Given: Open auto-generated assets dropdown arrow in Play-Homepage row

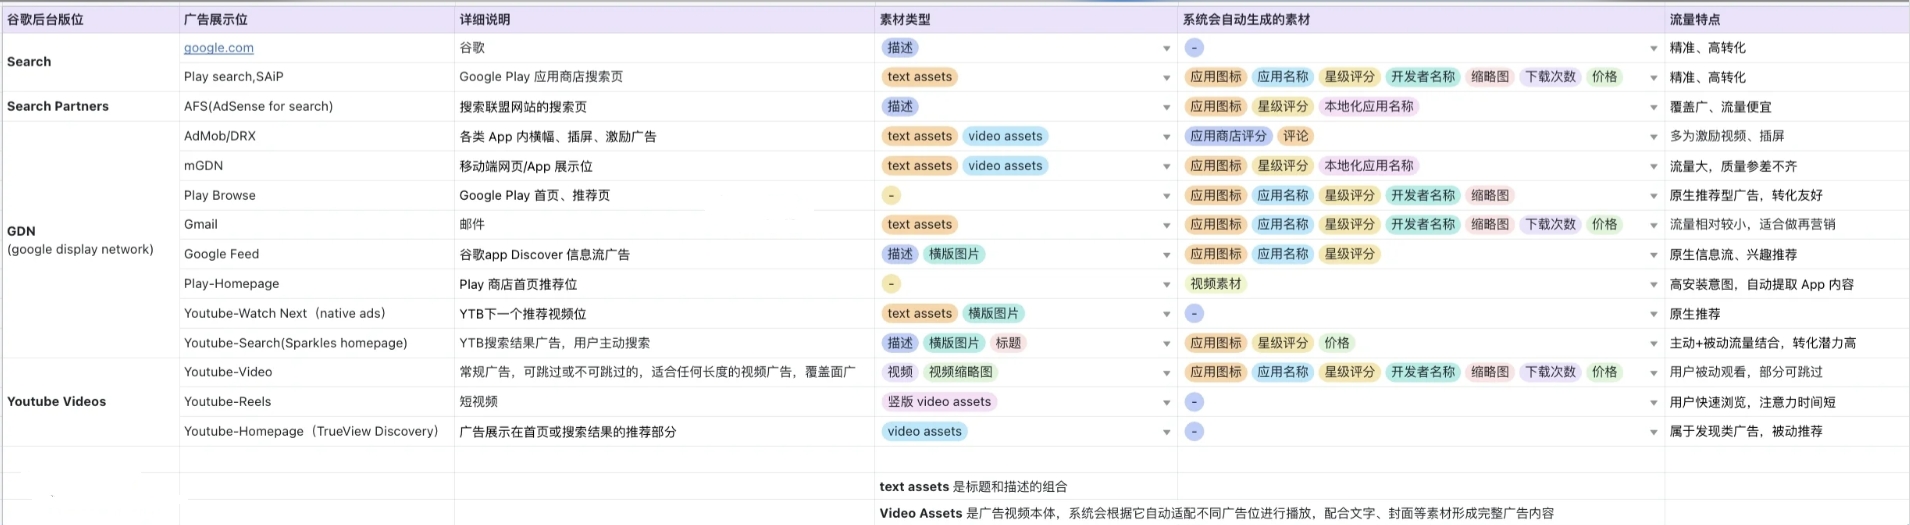Looking at the screenshot, I should pos(1653,285).
